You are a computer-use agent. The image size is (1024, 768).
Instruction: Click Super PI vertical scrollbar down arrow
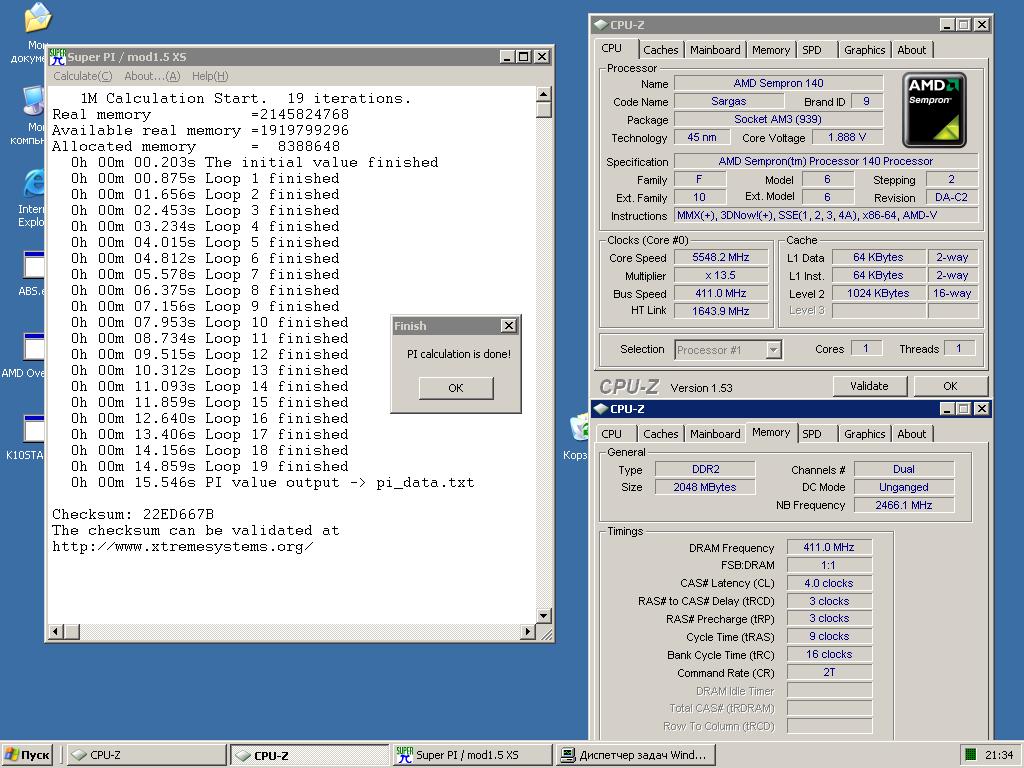coord(543,615)
